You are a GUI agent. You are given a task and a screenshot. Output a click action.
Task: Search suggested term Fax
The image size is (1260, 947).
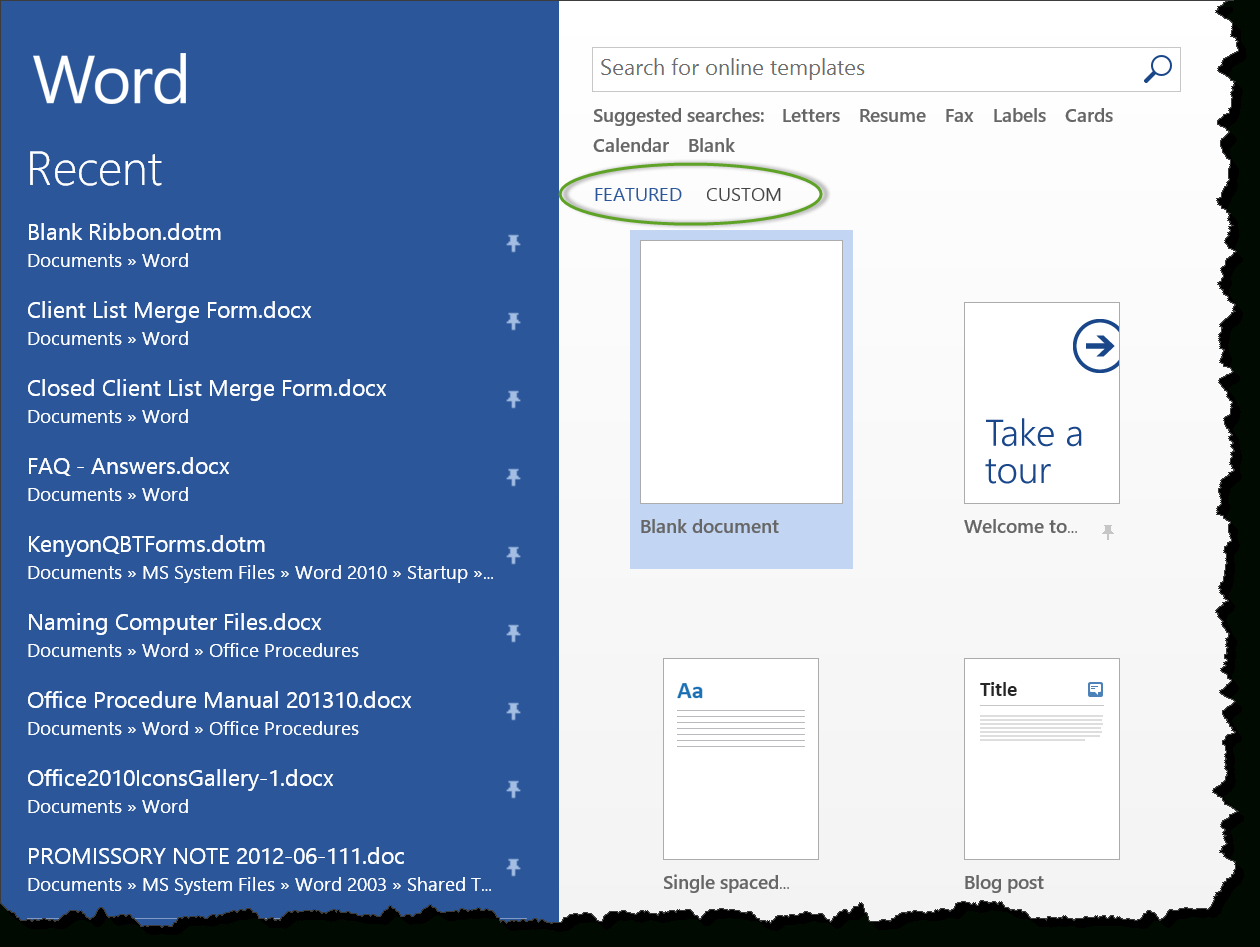point(959,116)
